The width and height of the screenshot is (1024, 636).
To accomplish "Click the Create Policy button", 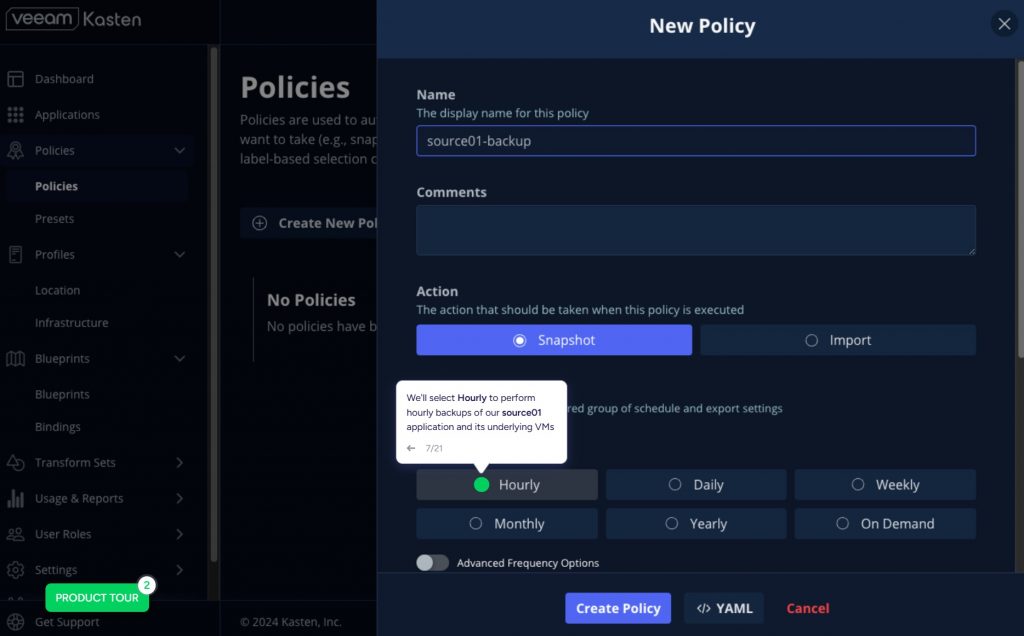I will (x=618, y=608).
